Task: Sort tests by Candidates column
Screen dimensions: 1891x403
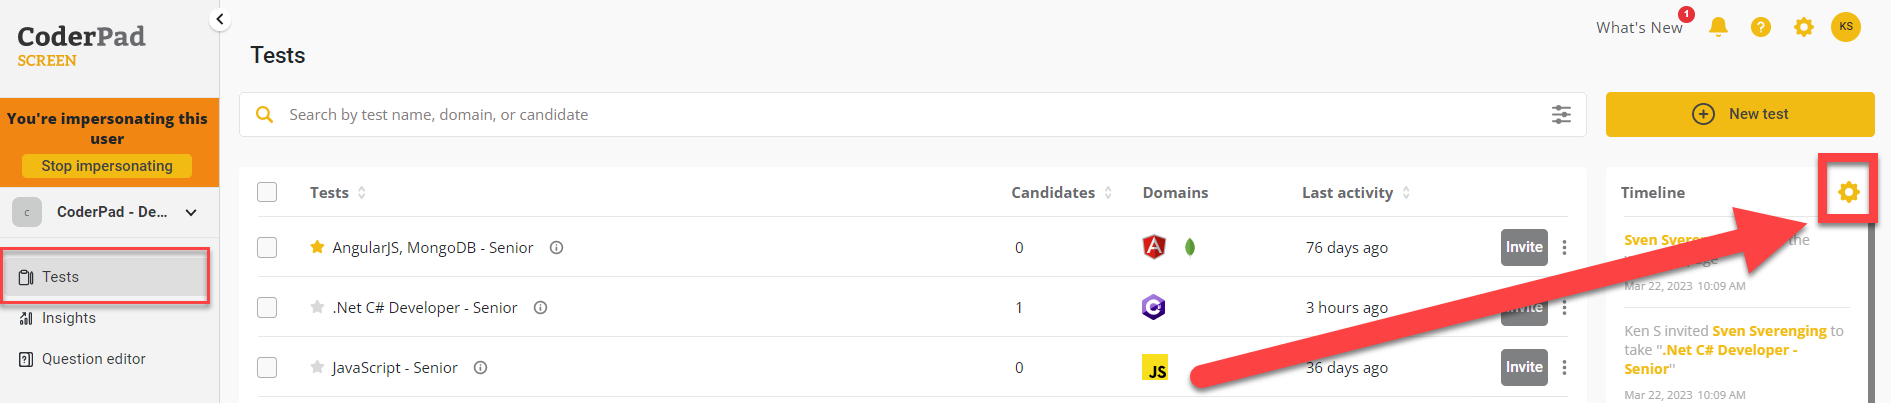Action: (x=1060, y=192)
